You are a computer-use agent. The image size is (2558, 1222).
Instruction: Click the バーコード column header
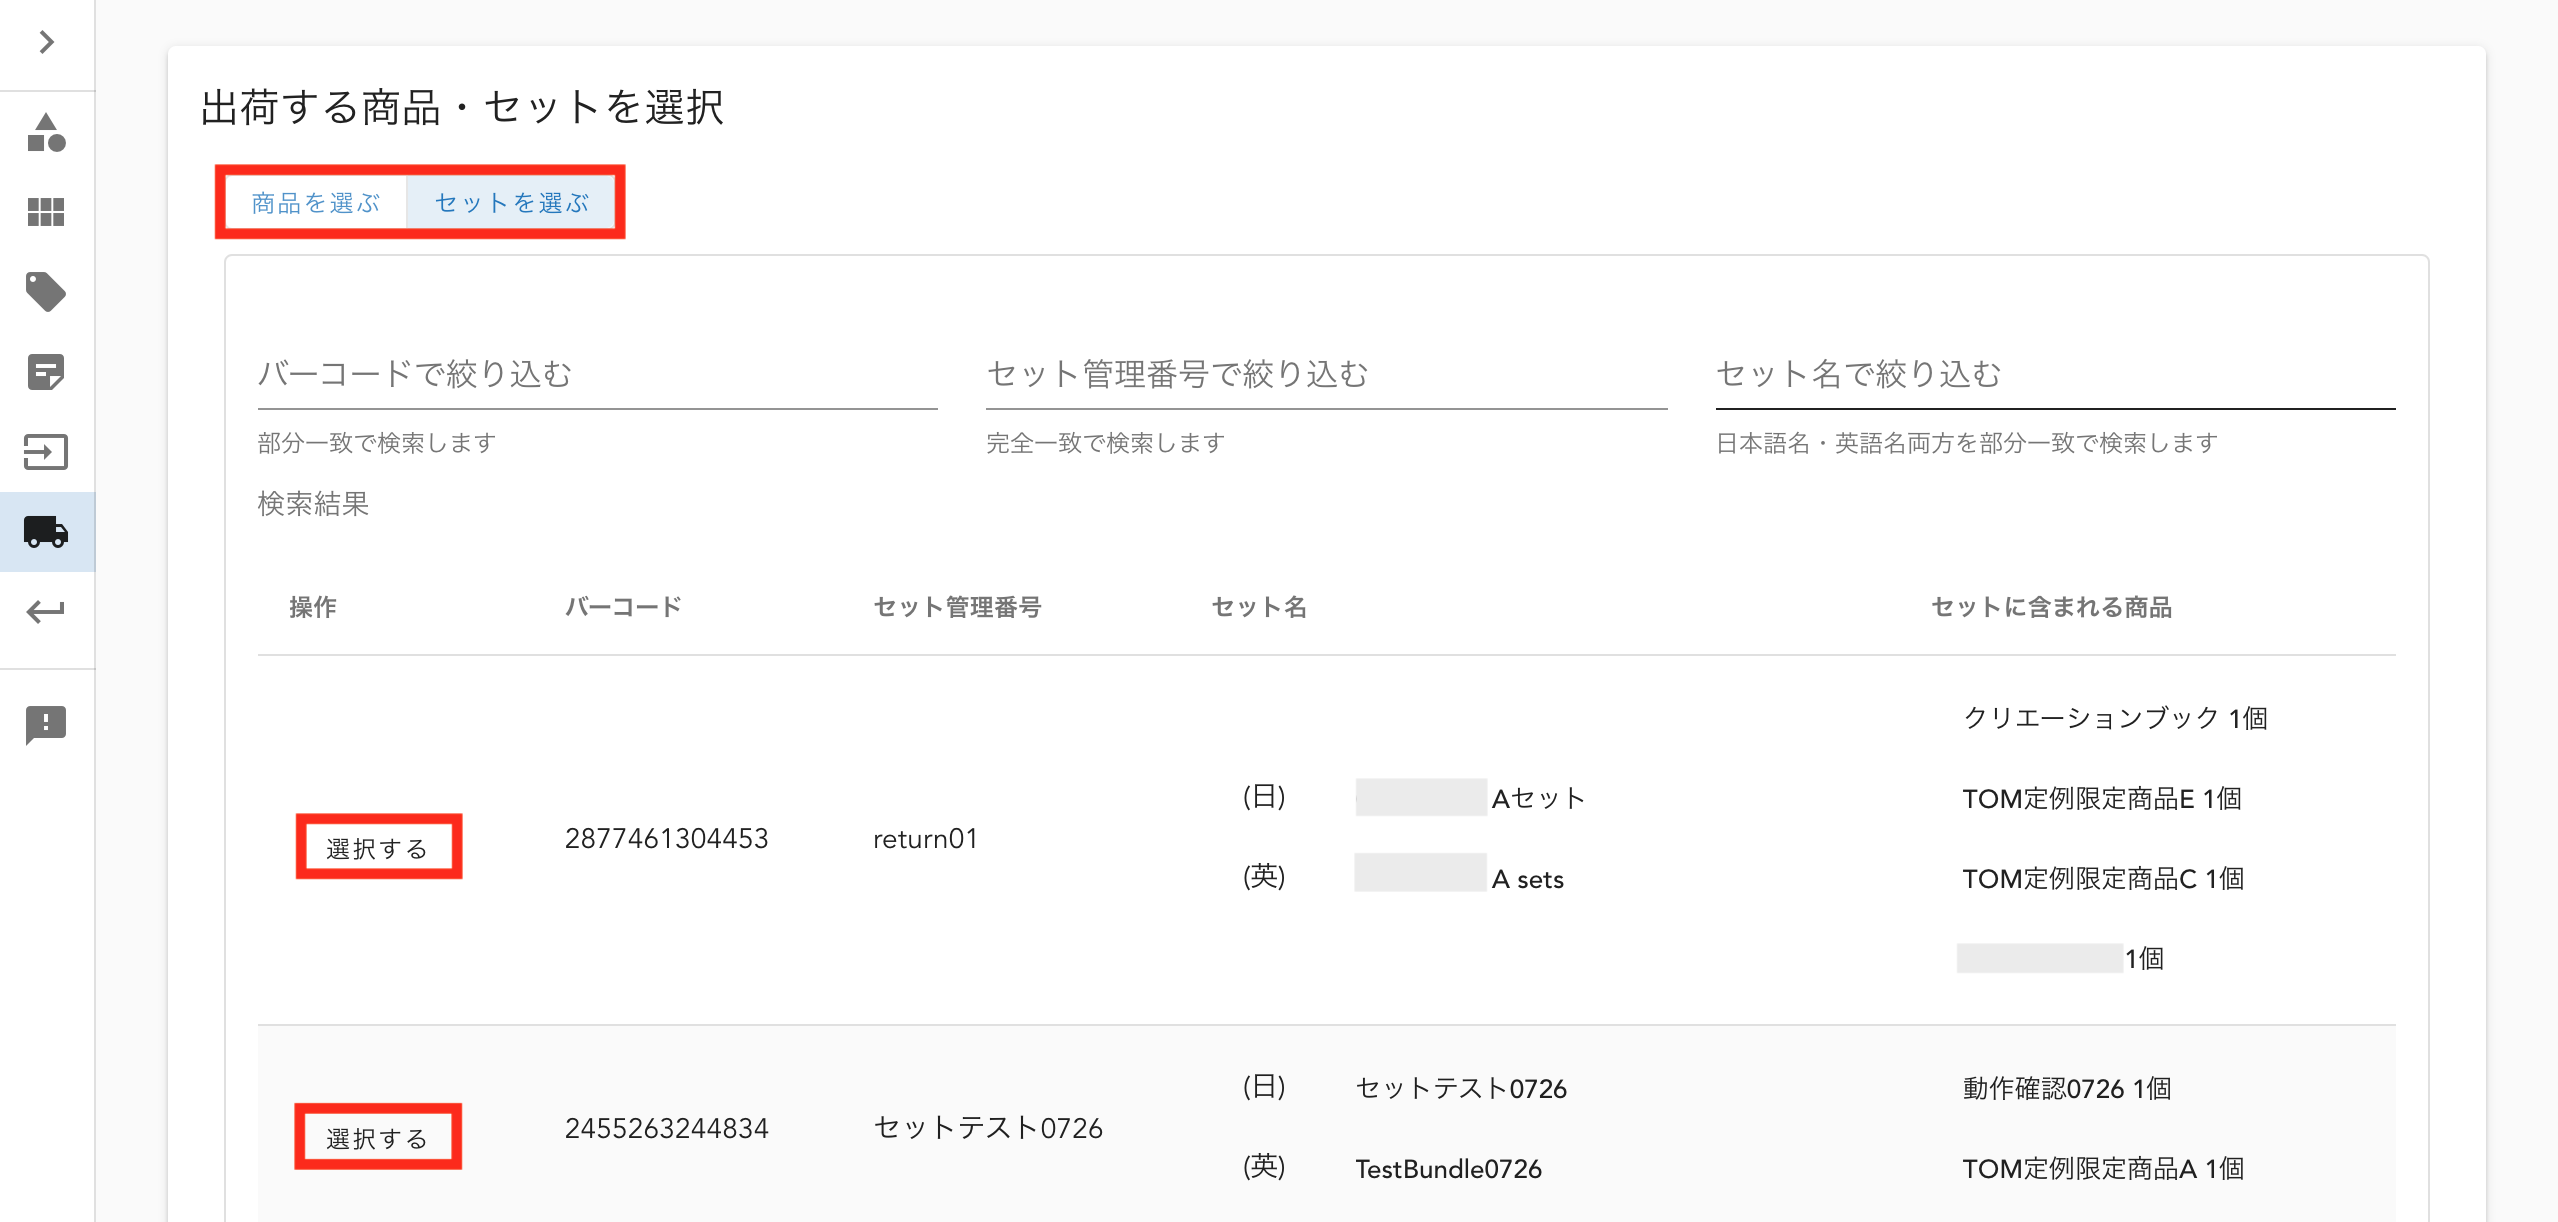coord(623,607)
